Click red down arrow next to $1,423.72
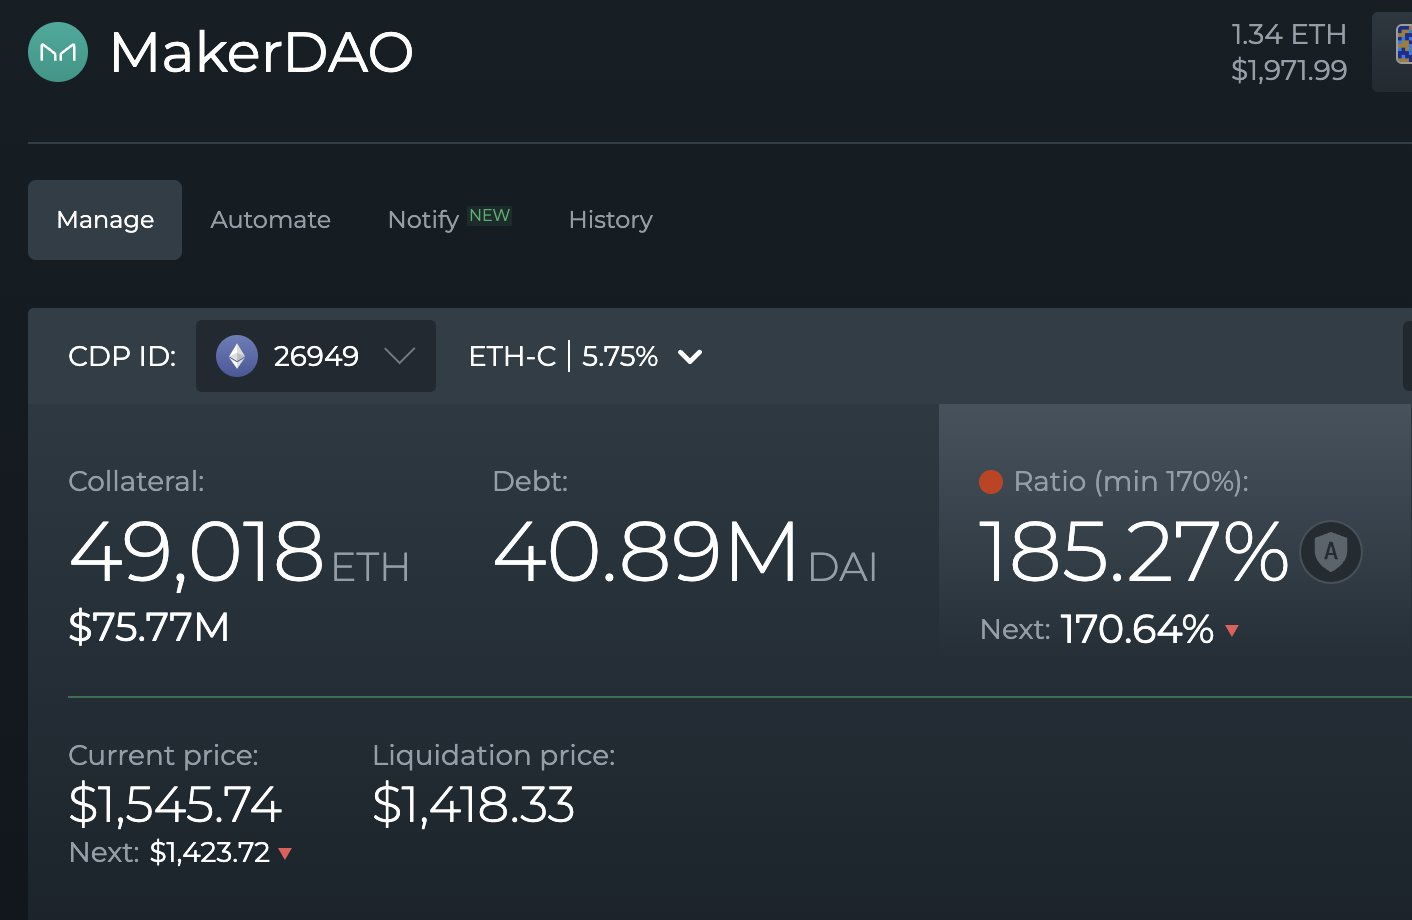This screenshot has height=920, width=1412. [x=285, y=853]
